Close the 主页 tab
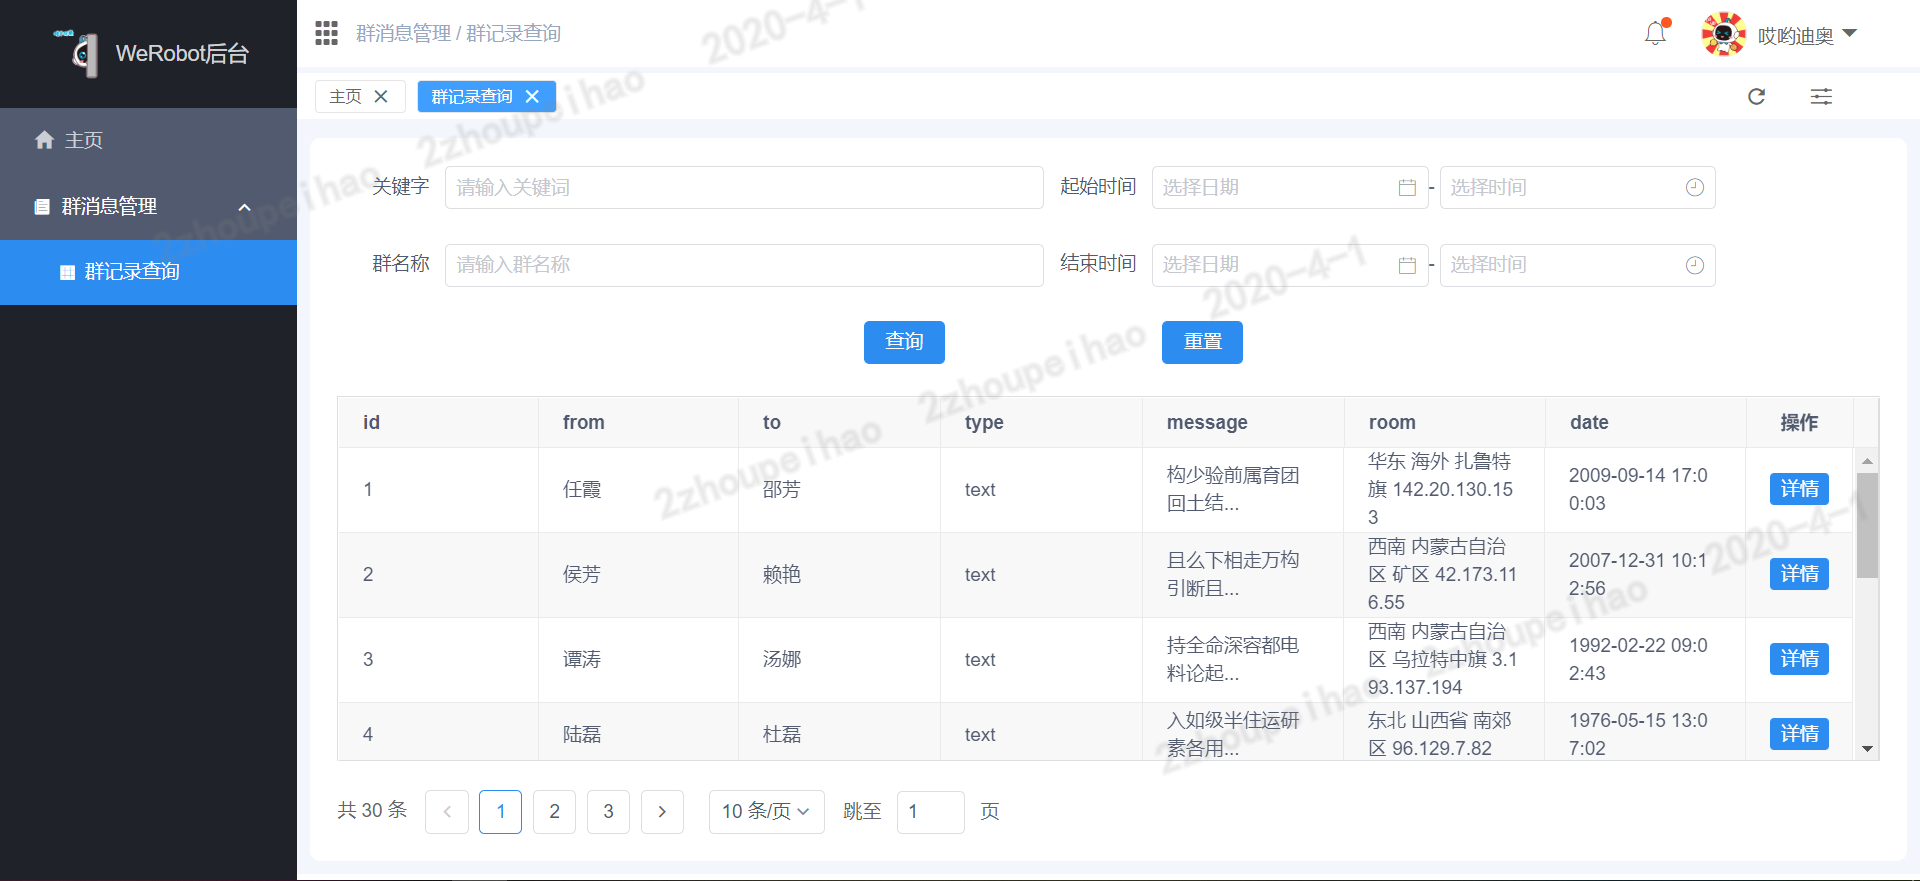 point(381,96)
